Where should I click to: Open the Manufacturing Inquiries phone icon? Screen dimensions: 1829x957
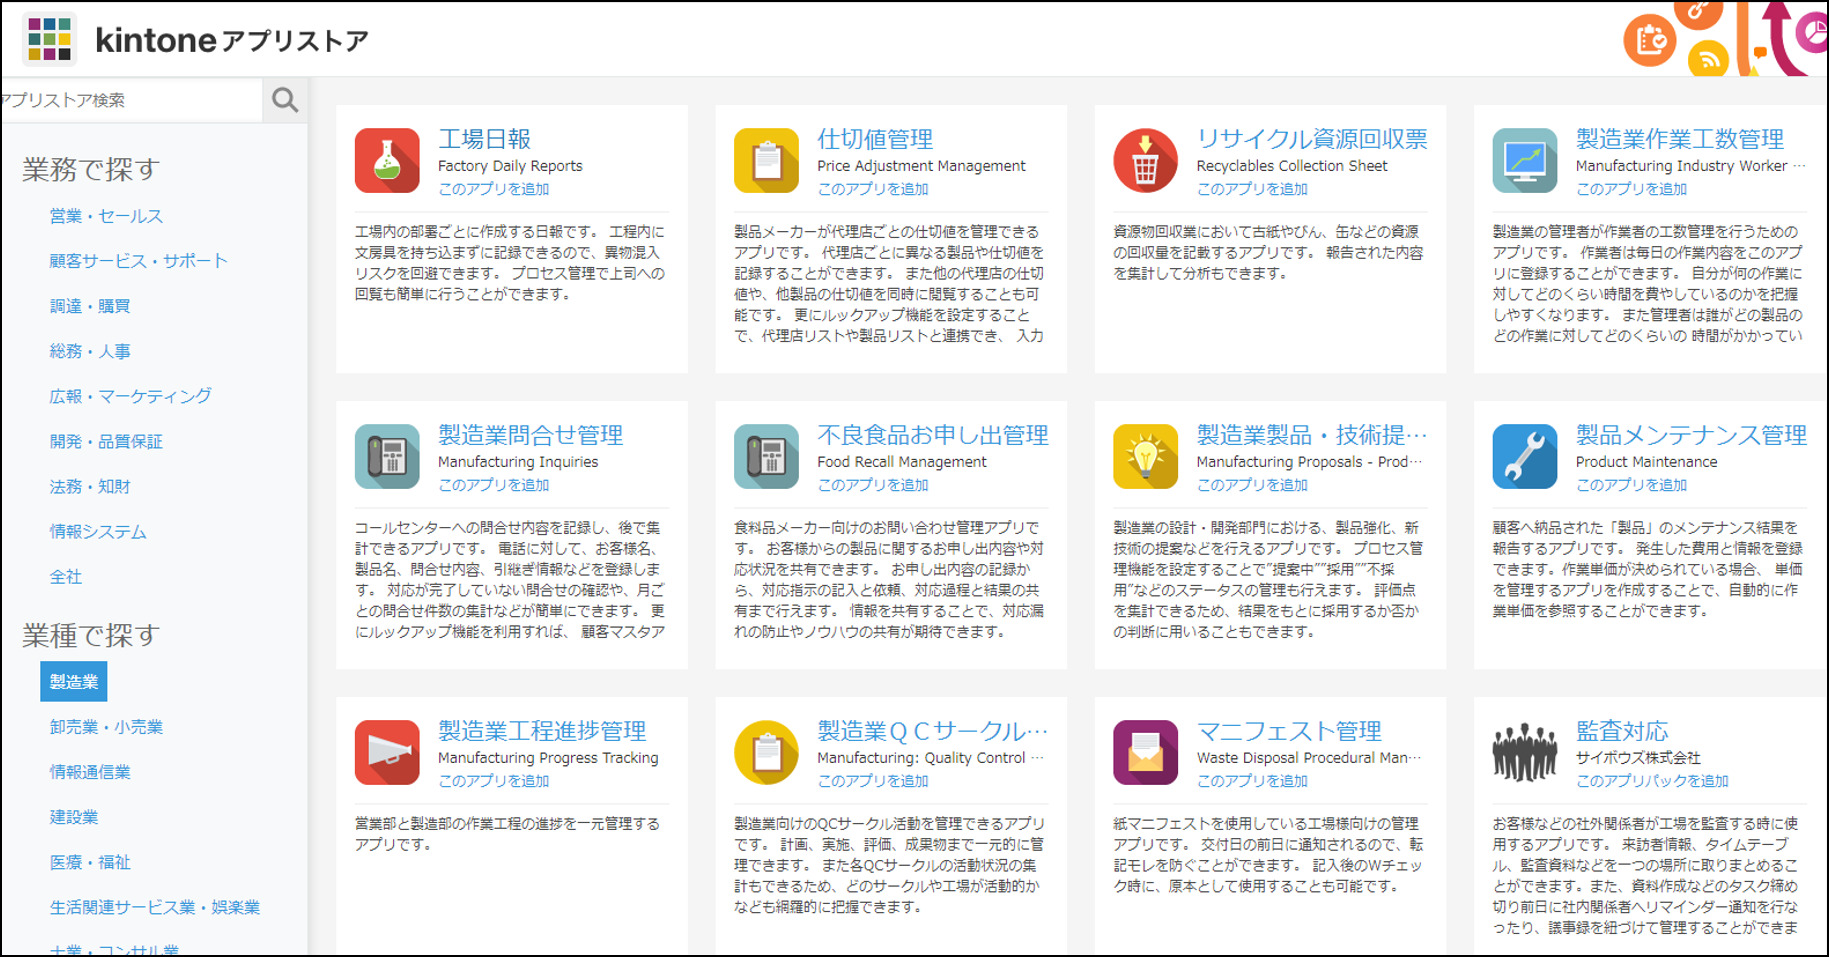(387, 456)
